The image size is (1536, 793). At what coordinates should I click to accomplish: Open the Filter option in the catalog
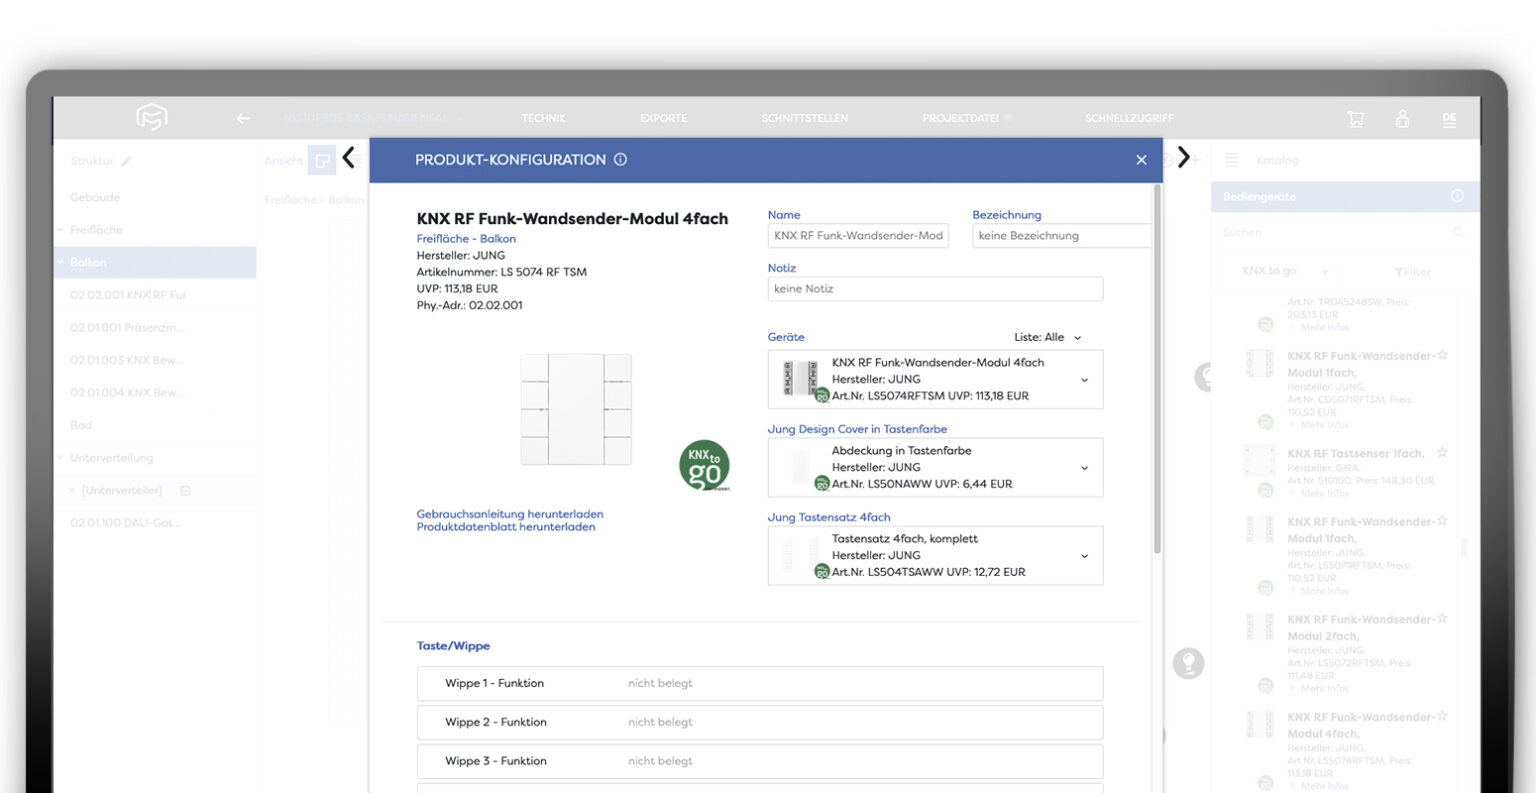click(1412, 272)
